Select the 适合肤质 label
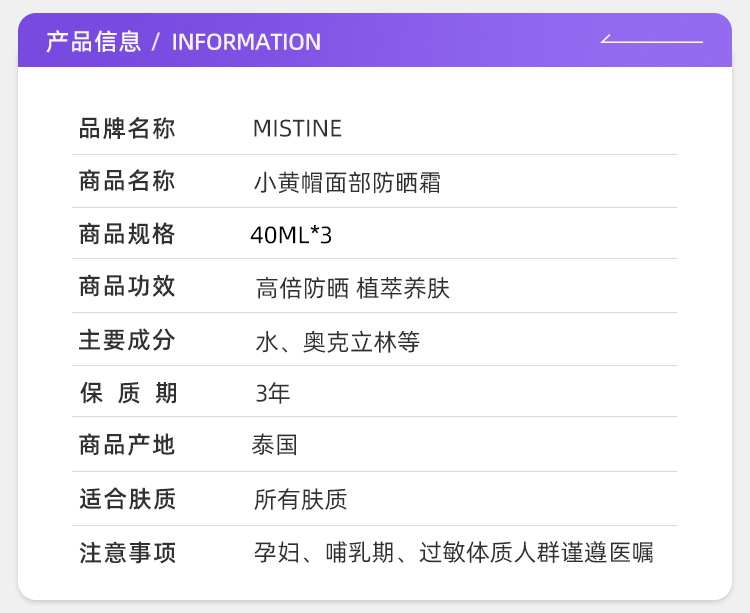 pyautogui.click(x=127, y=498)
